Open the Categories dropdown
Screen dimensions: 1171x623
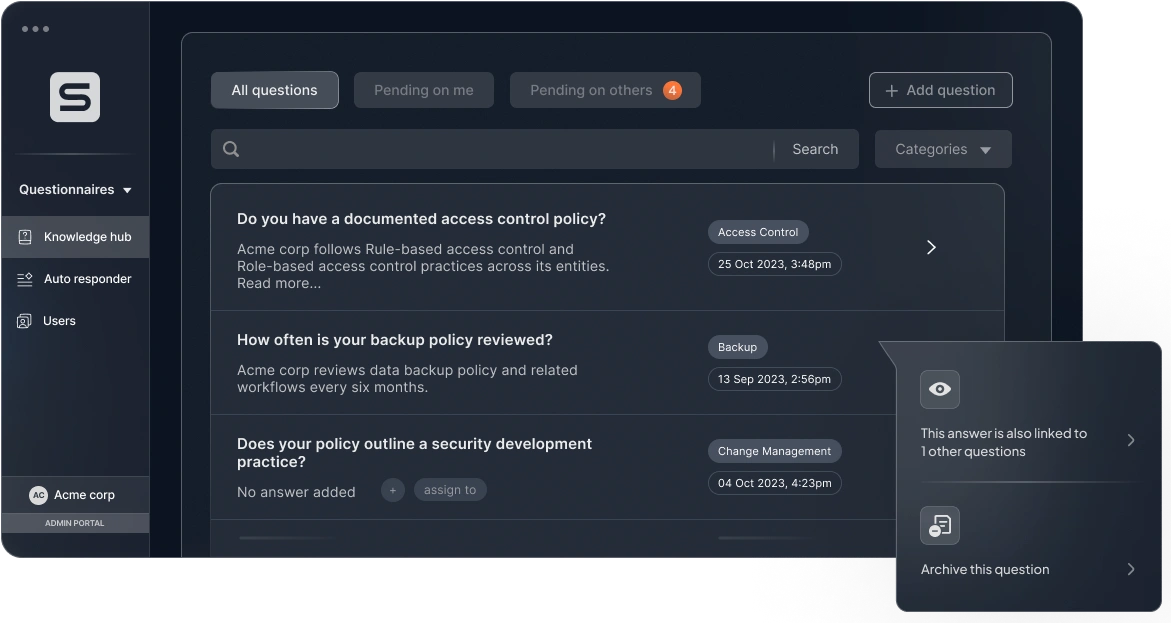coord(941,148)
